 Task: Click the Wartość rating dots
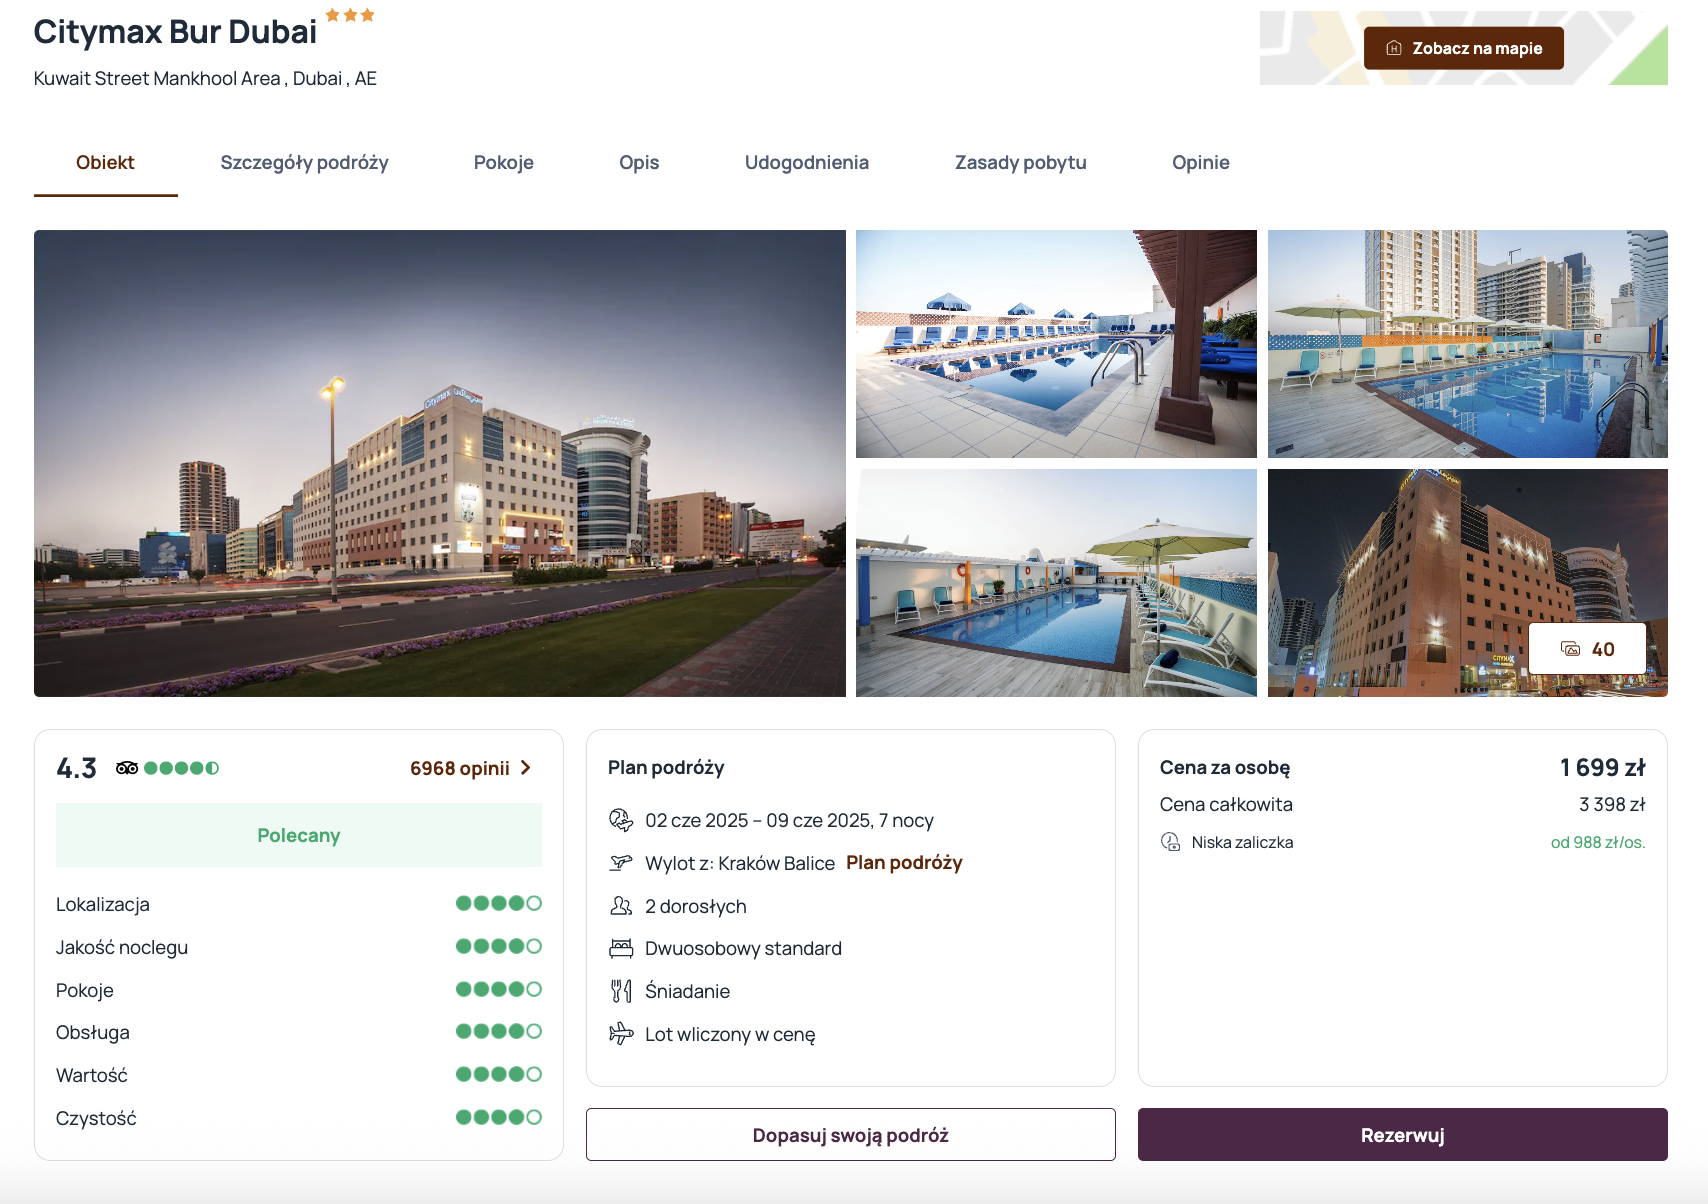coord(499,1075)
